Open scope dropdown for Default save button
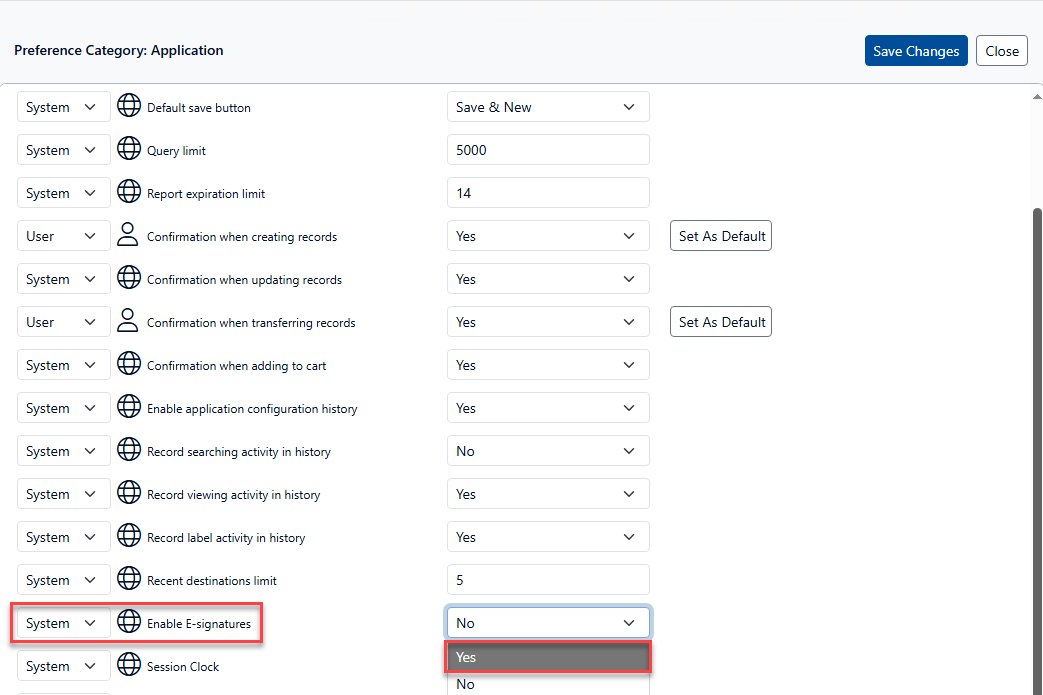This screenshot has width=1043, height=695. pos(64,107)
